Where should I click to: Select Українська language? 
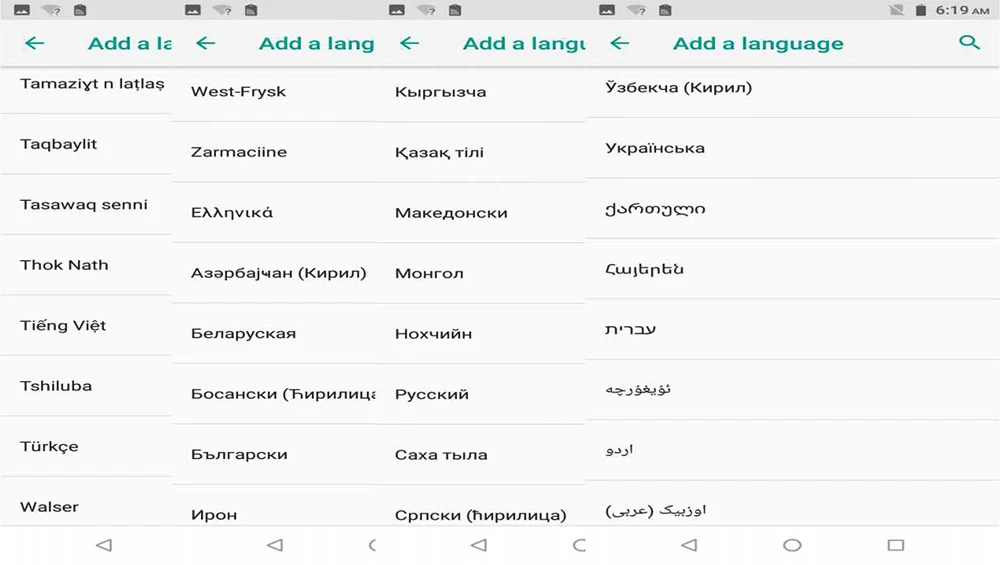pos(793,148)
